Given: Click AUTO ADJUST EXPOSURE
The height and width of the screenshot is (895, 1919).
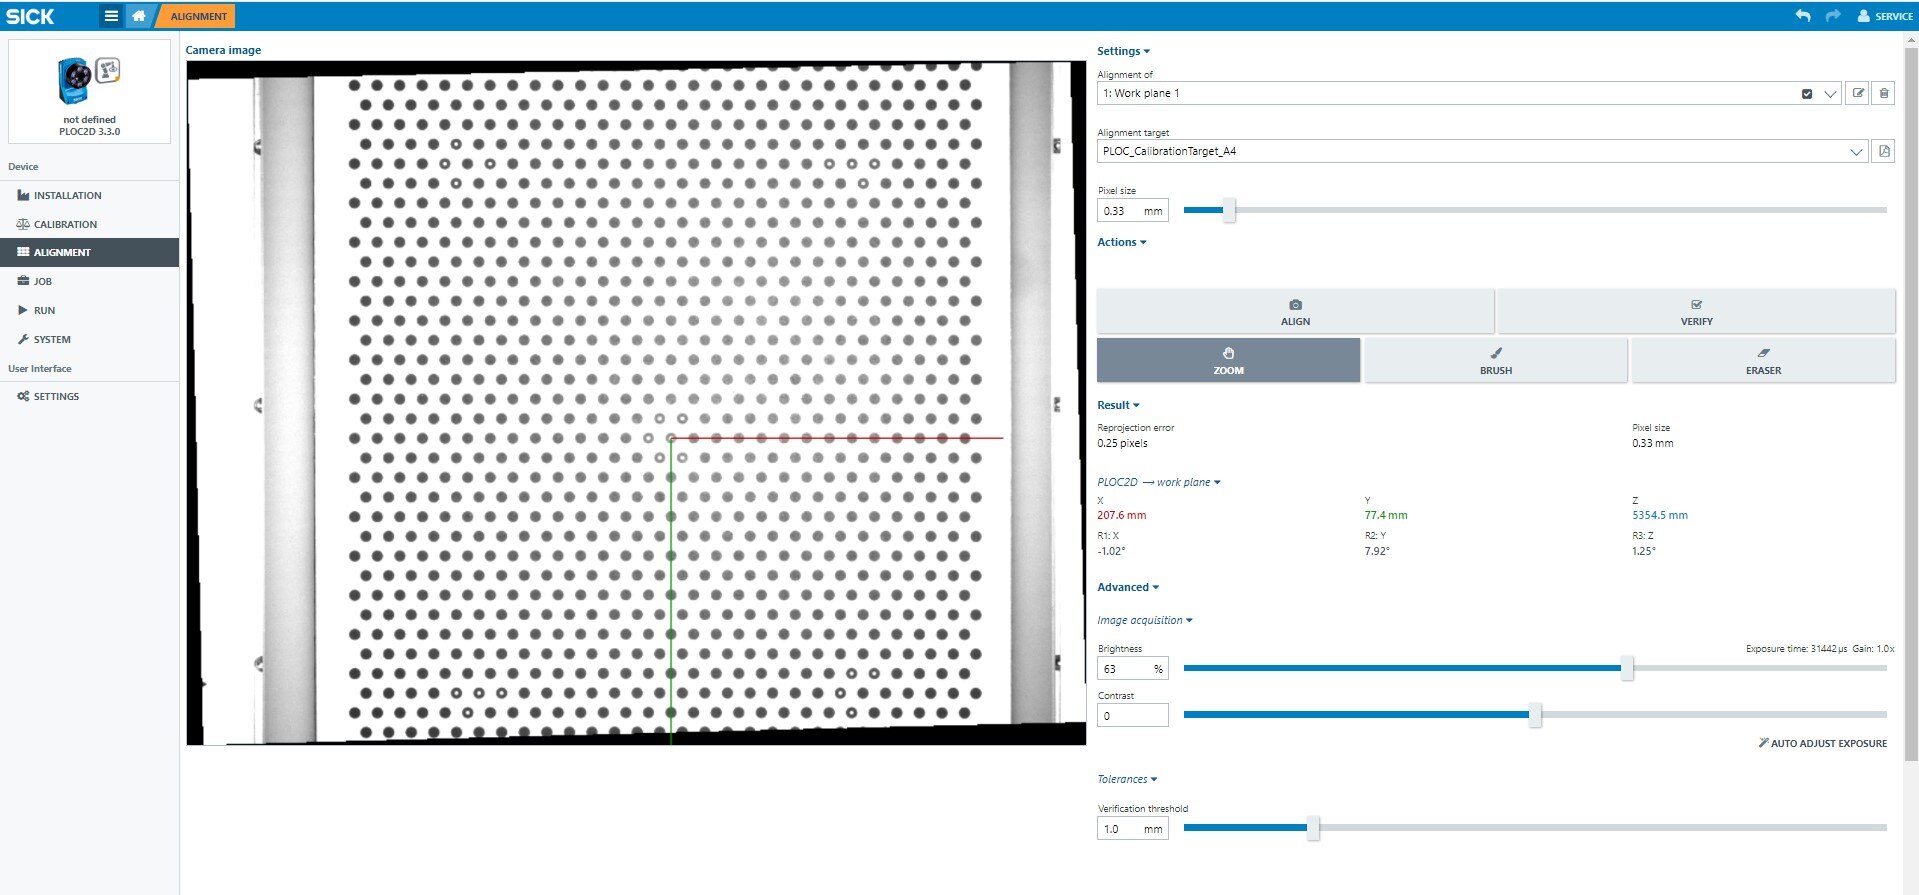Looking at the screenshot, I should (1822, 743).
